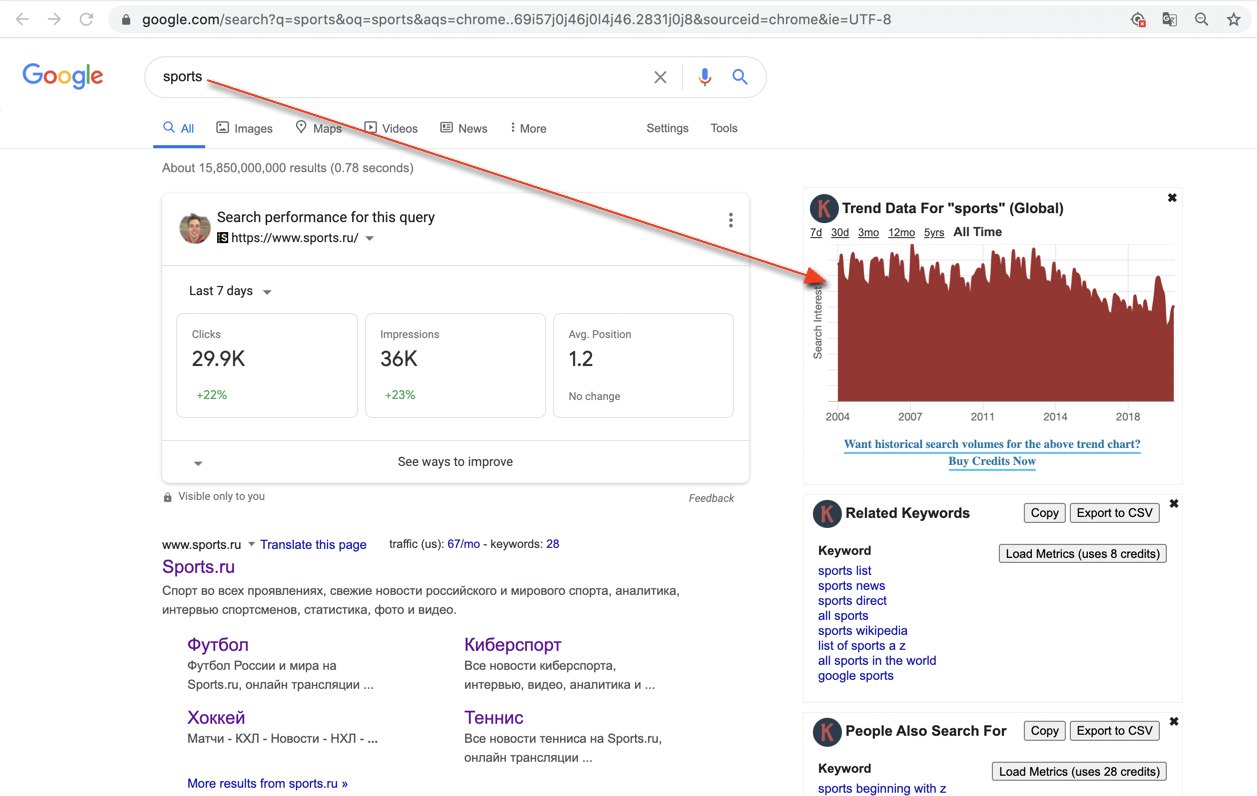Click the red-badged extension icon in address bar

pos(1137,19)
